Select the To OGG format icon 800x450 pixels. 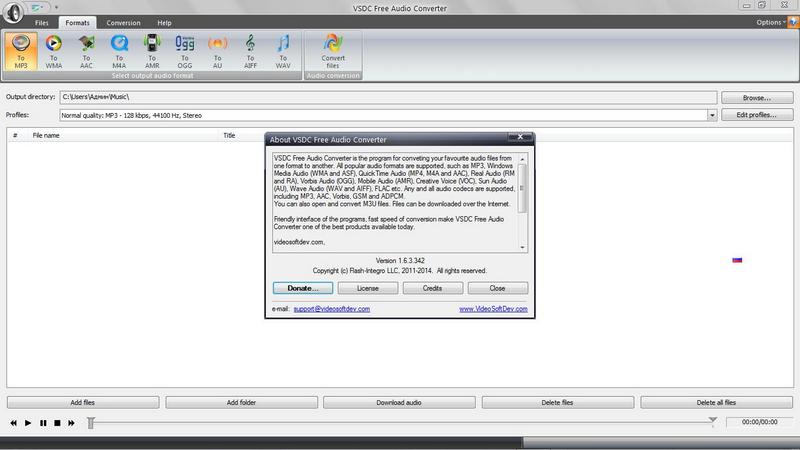click(185, 51)
